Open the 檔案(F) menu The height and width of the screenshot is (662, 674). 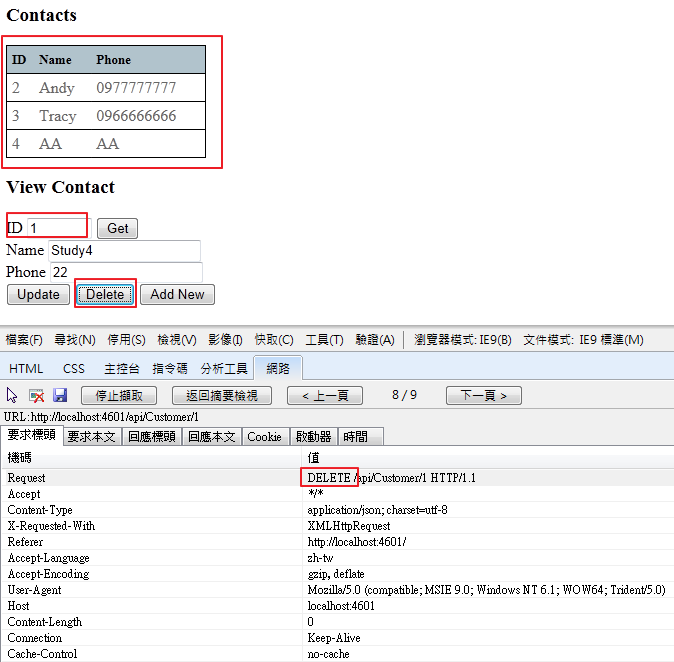point(24,340)
